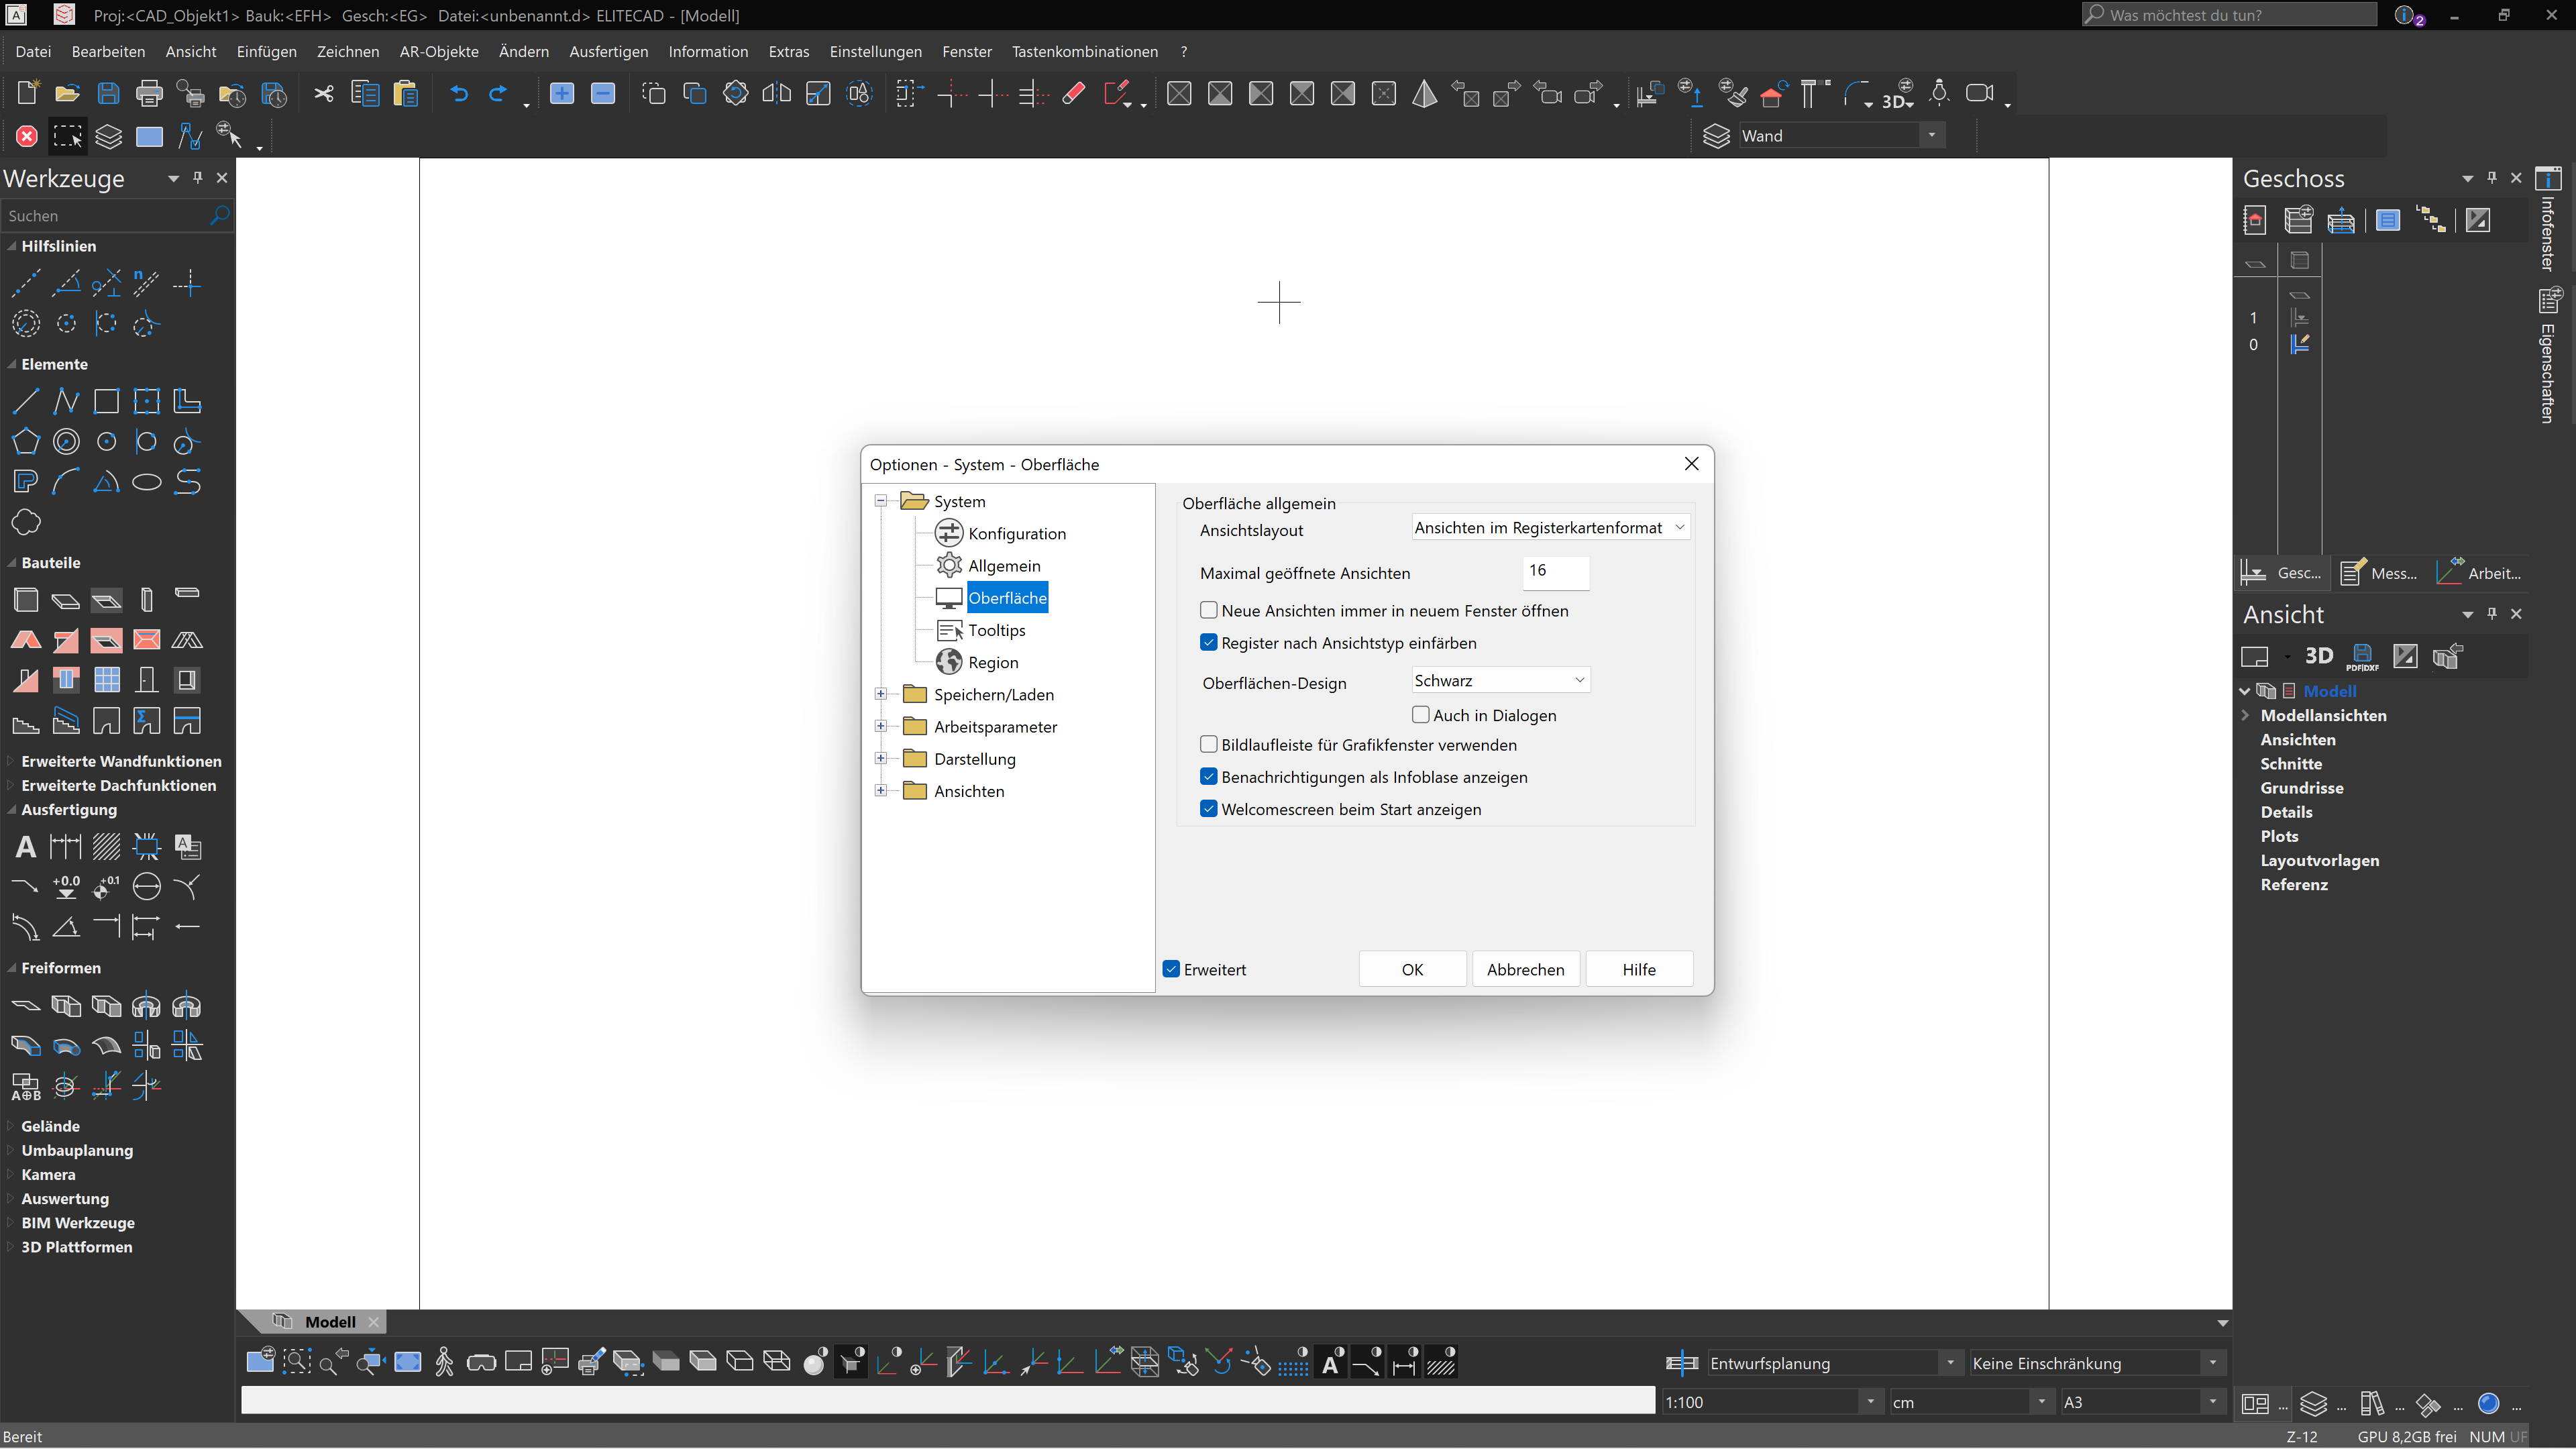Click the red cancel icon in the toolbar

27,136
